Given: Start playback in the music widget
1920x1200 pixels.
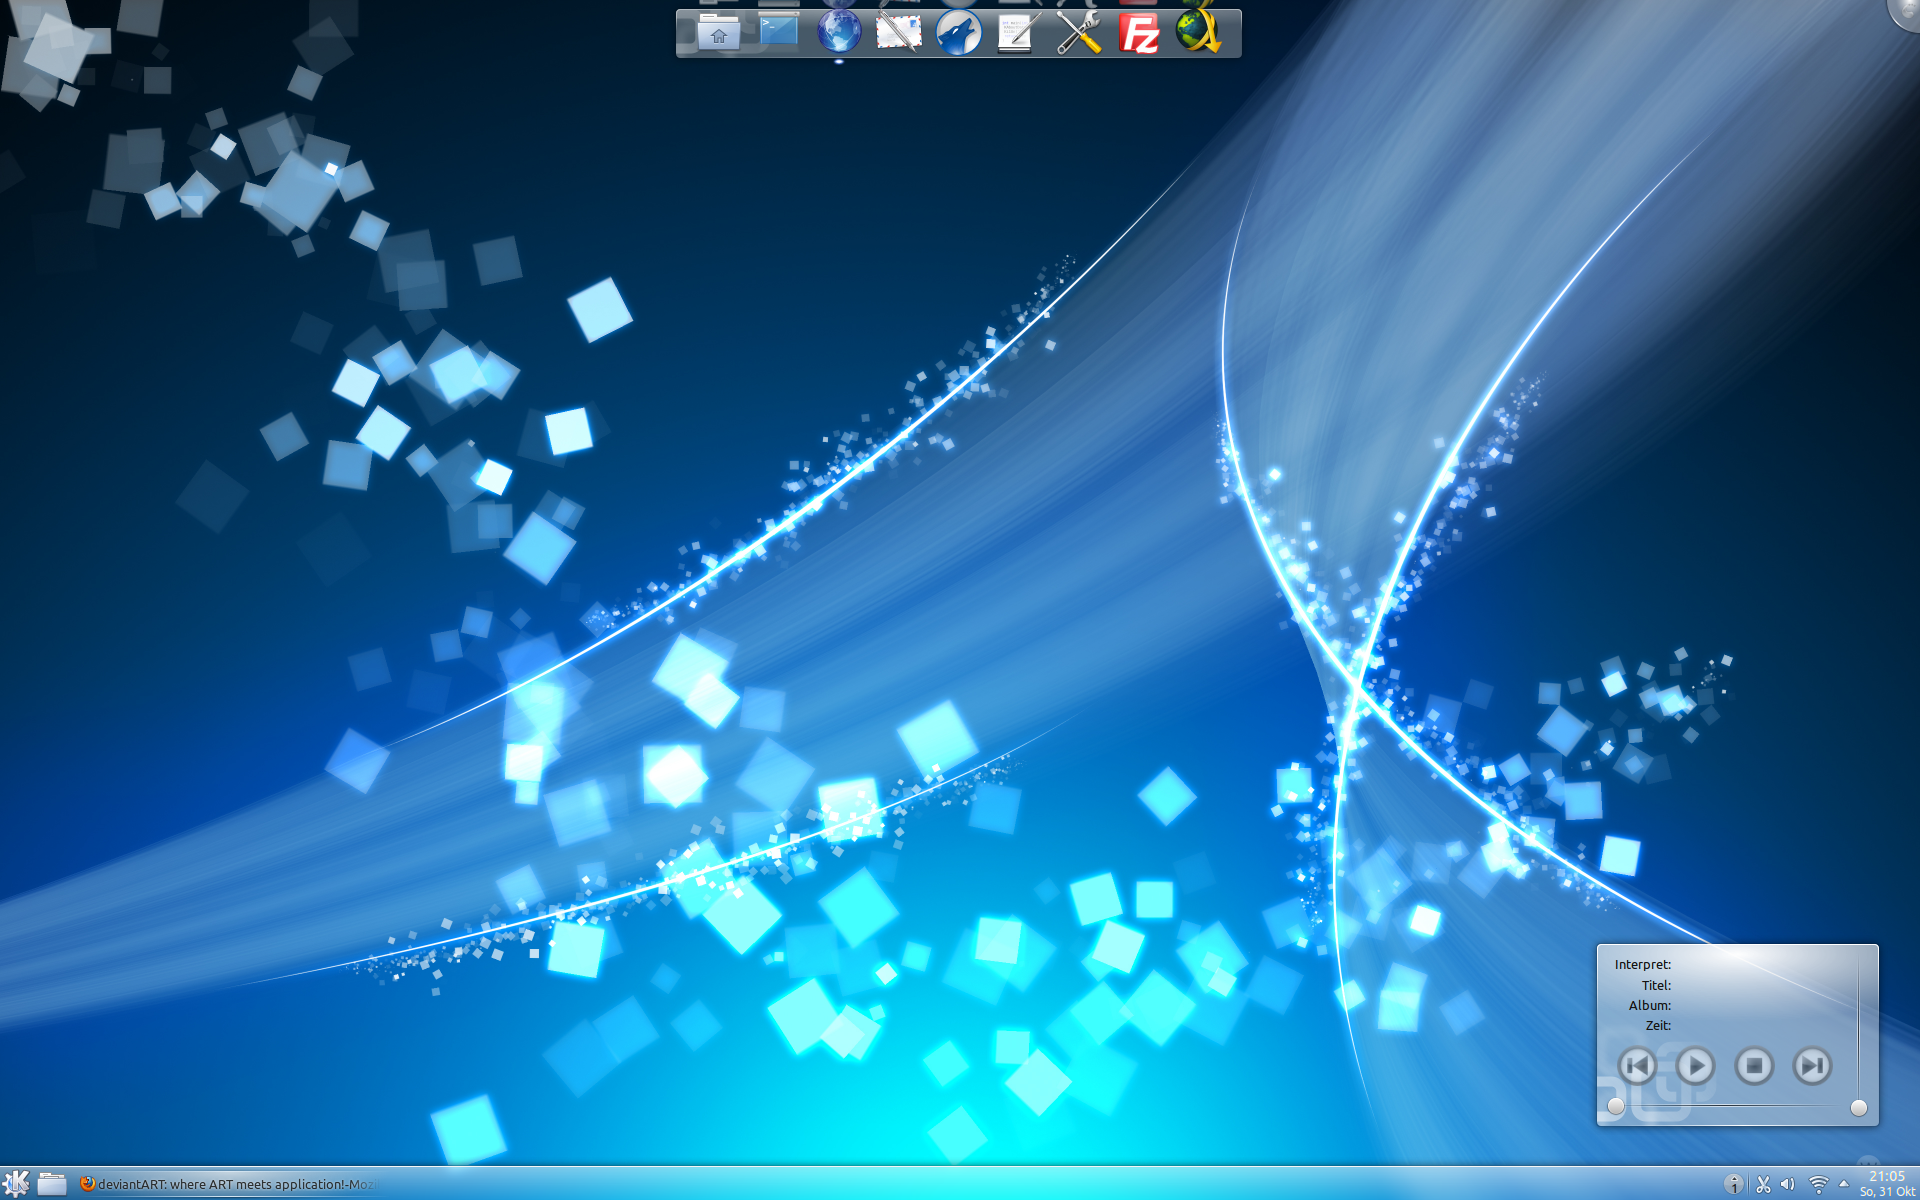Looking at the screenshot, I should [1695, 1066].
